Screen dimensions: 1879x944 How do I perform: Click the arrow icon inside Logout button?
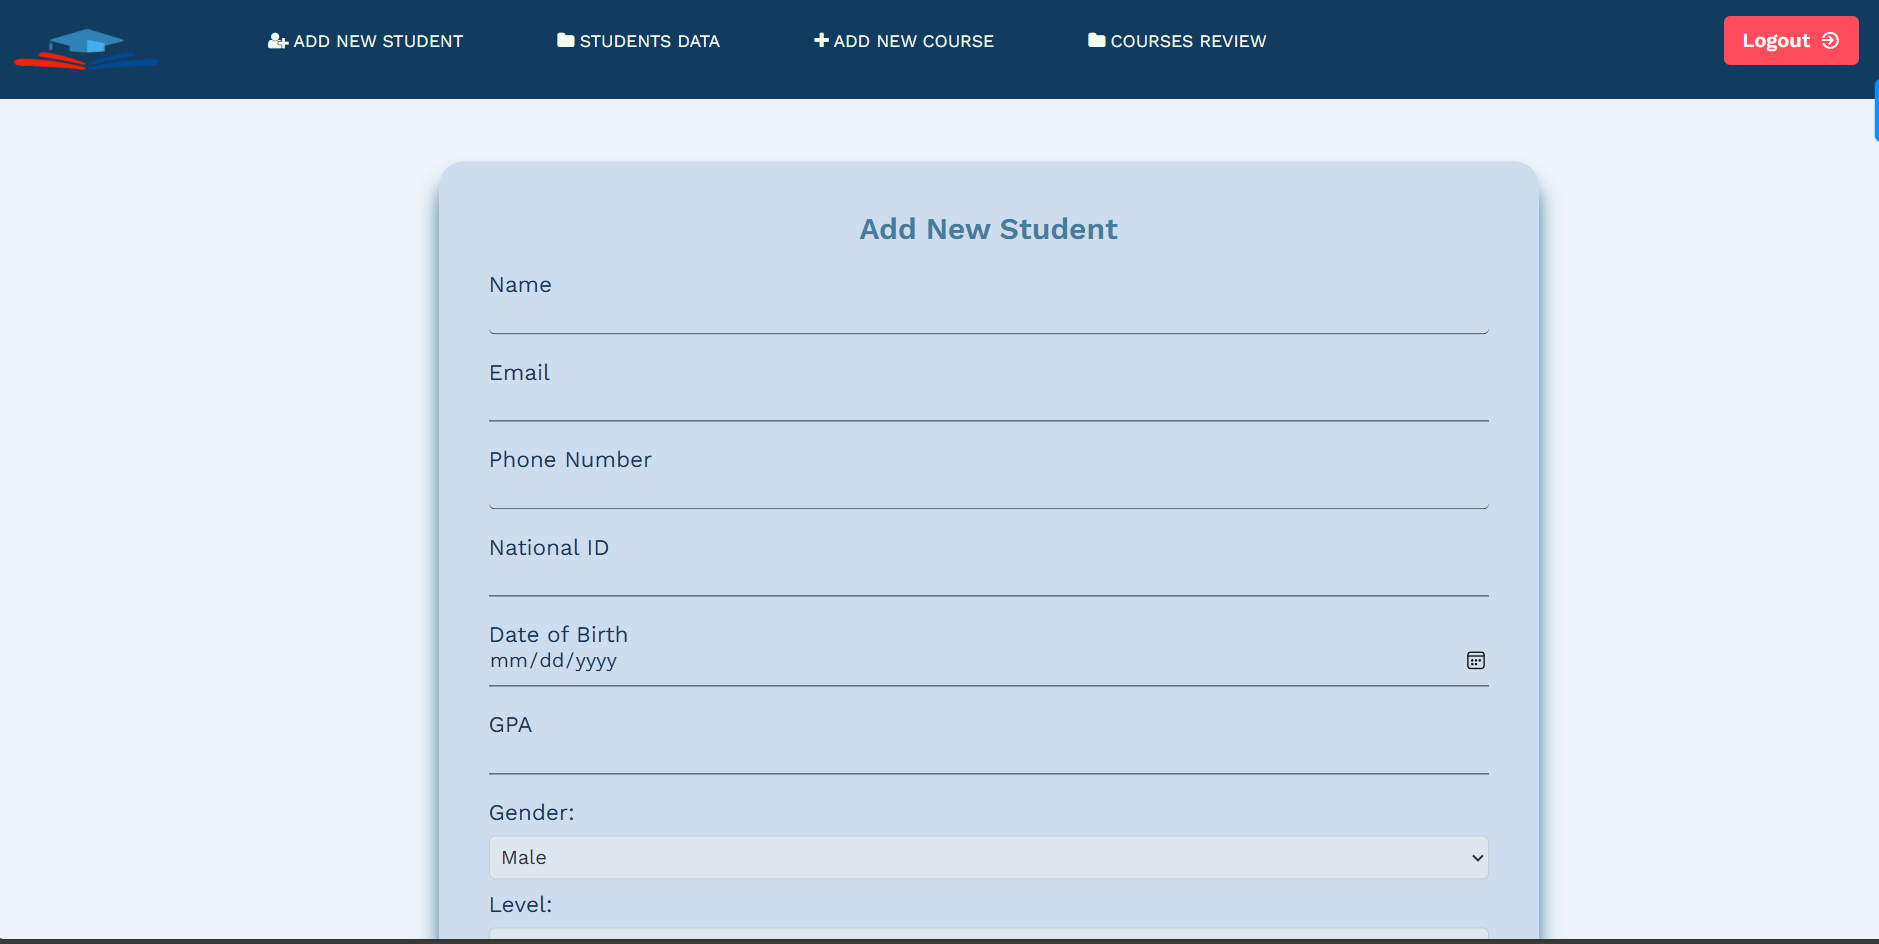pyautogui.click(x=1831, y=41)
